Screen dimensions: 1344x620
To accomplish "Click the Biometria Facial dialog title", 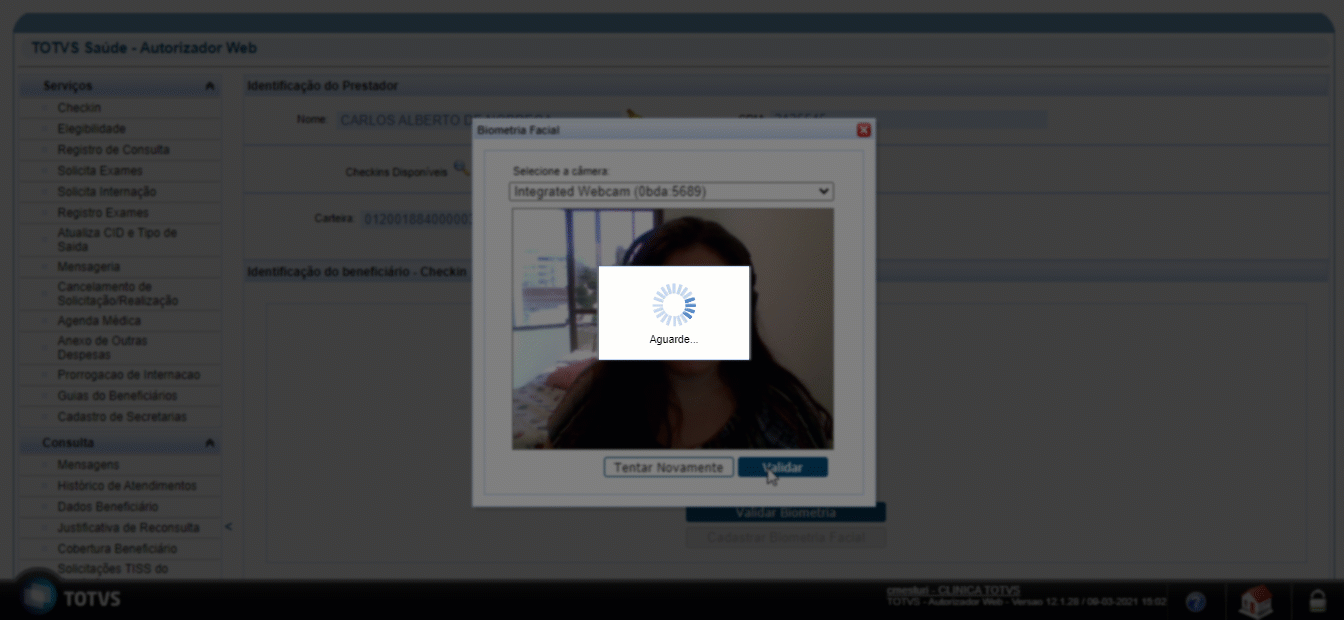I will tap(519, 130).
